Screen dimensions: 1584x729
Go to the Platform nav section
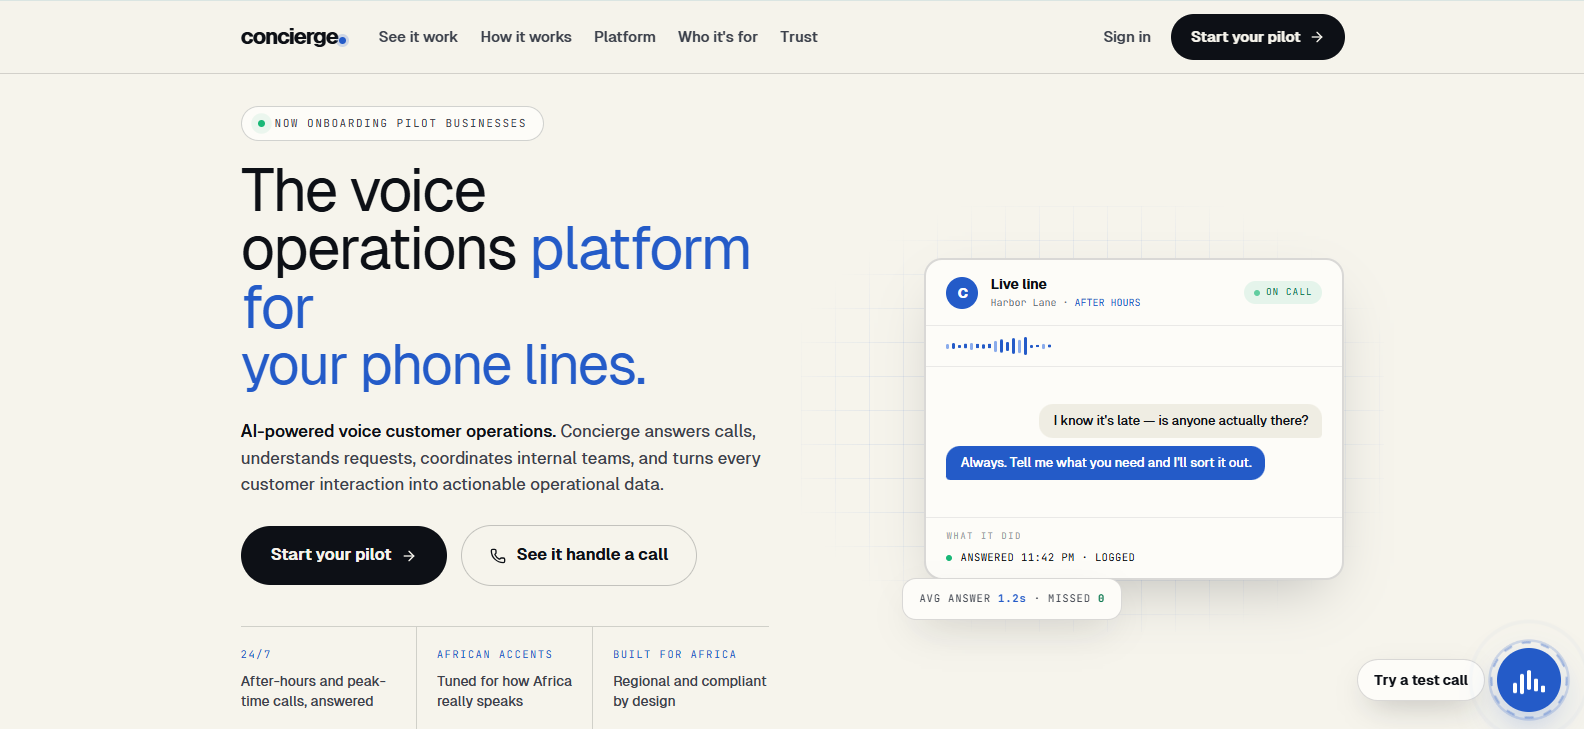coord(625,37)
